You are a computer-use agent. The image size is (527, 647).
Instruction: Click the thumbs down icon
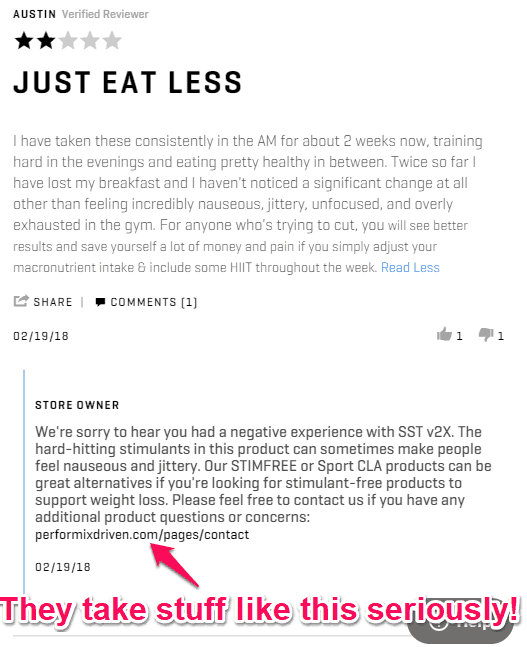coord(486,335)
